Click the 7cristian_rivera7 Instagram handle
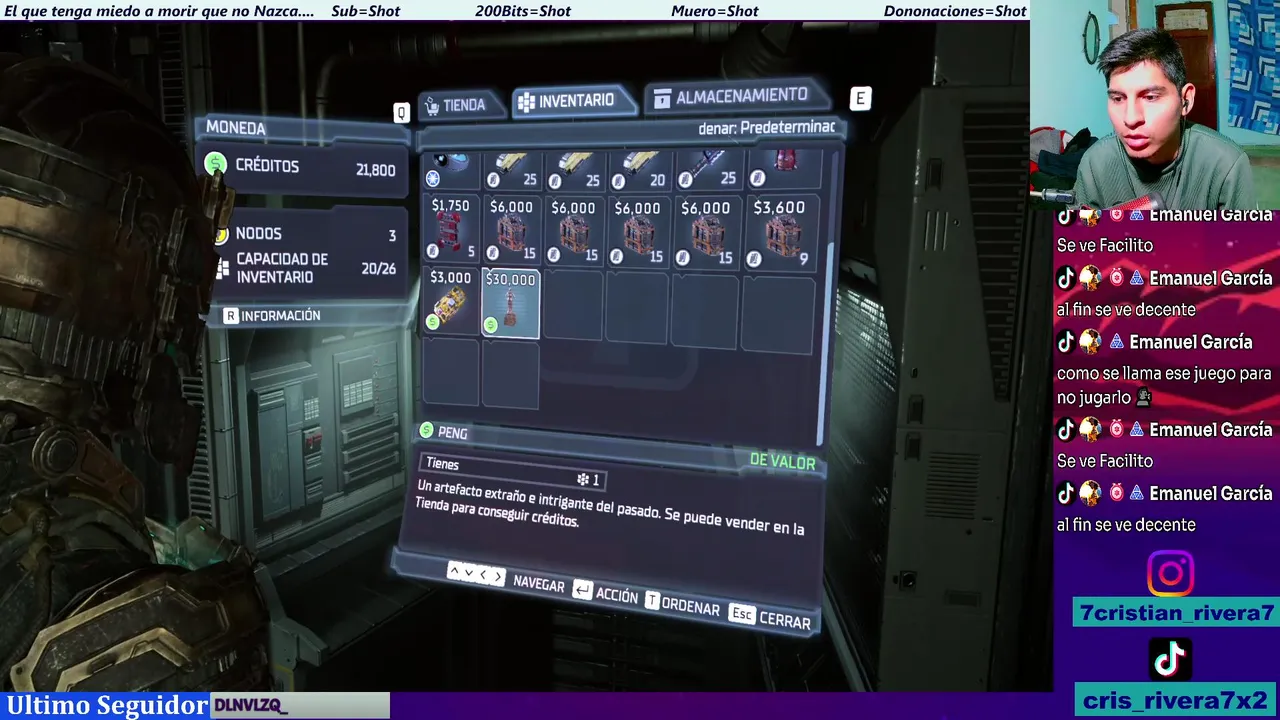 (x=1175, y=613)
